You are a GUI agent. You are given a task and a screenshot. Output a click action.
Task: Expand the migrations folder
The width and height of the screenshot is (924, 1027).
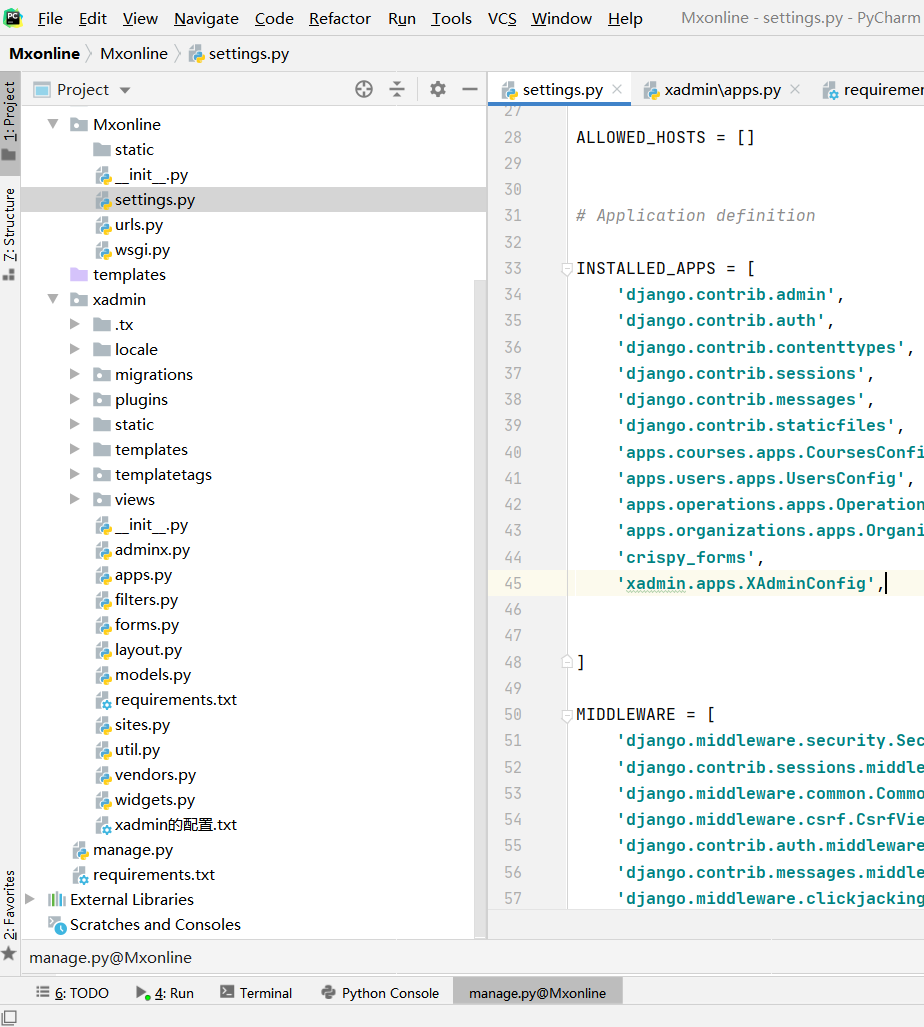coord(75,374)
